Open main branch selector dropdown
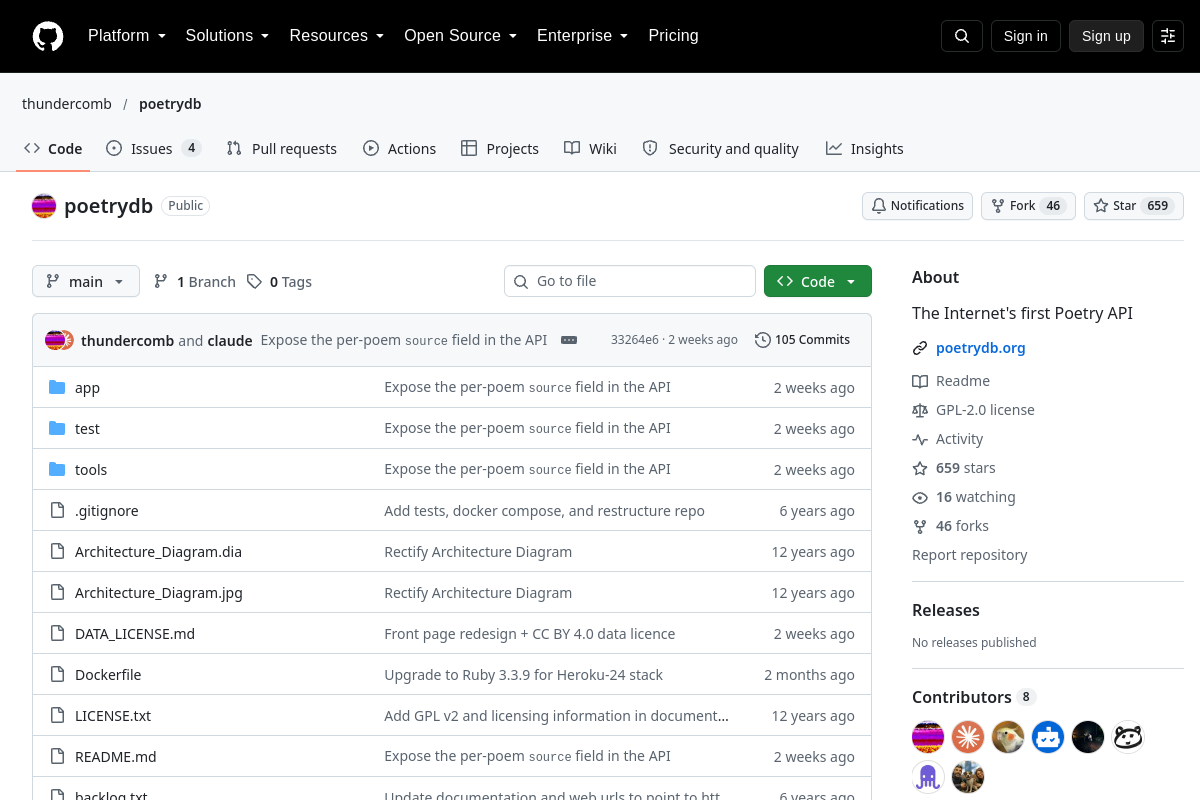 pos(86,281)
